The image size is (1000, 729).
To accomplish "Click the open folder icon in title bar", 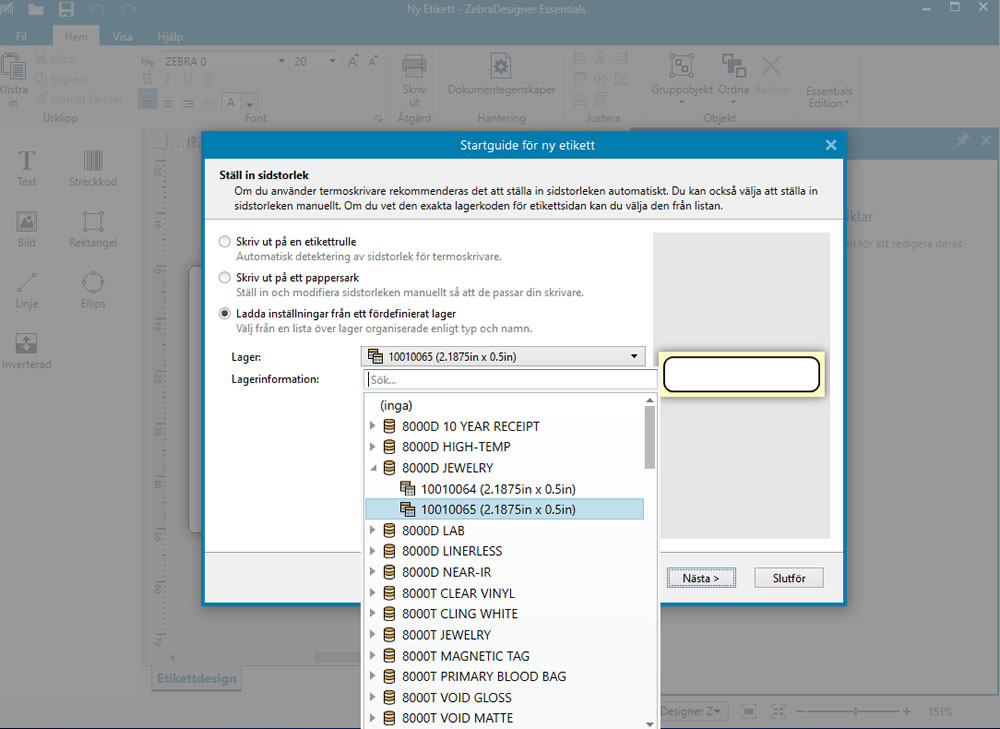I will [x=36, y=9].
